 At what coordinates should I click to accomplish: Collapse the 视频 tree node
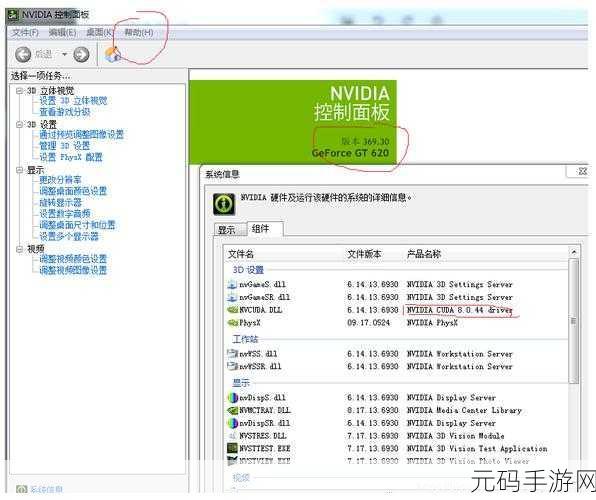point(19,249)
